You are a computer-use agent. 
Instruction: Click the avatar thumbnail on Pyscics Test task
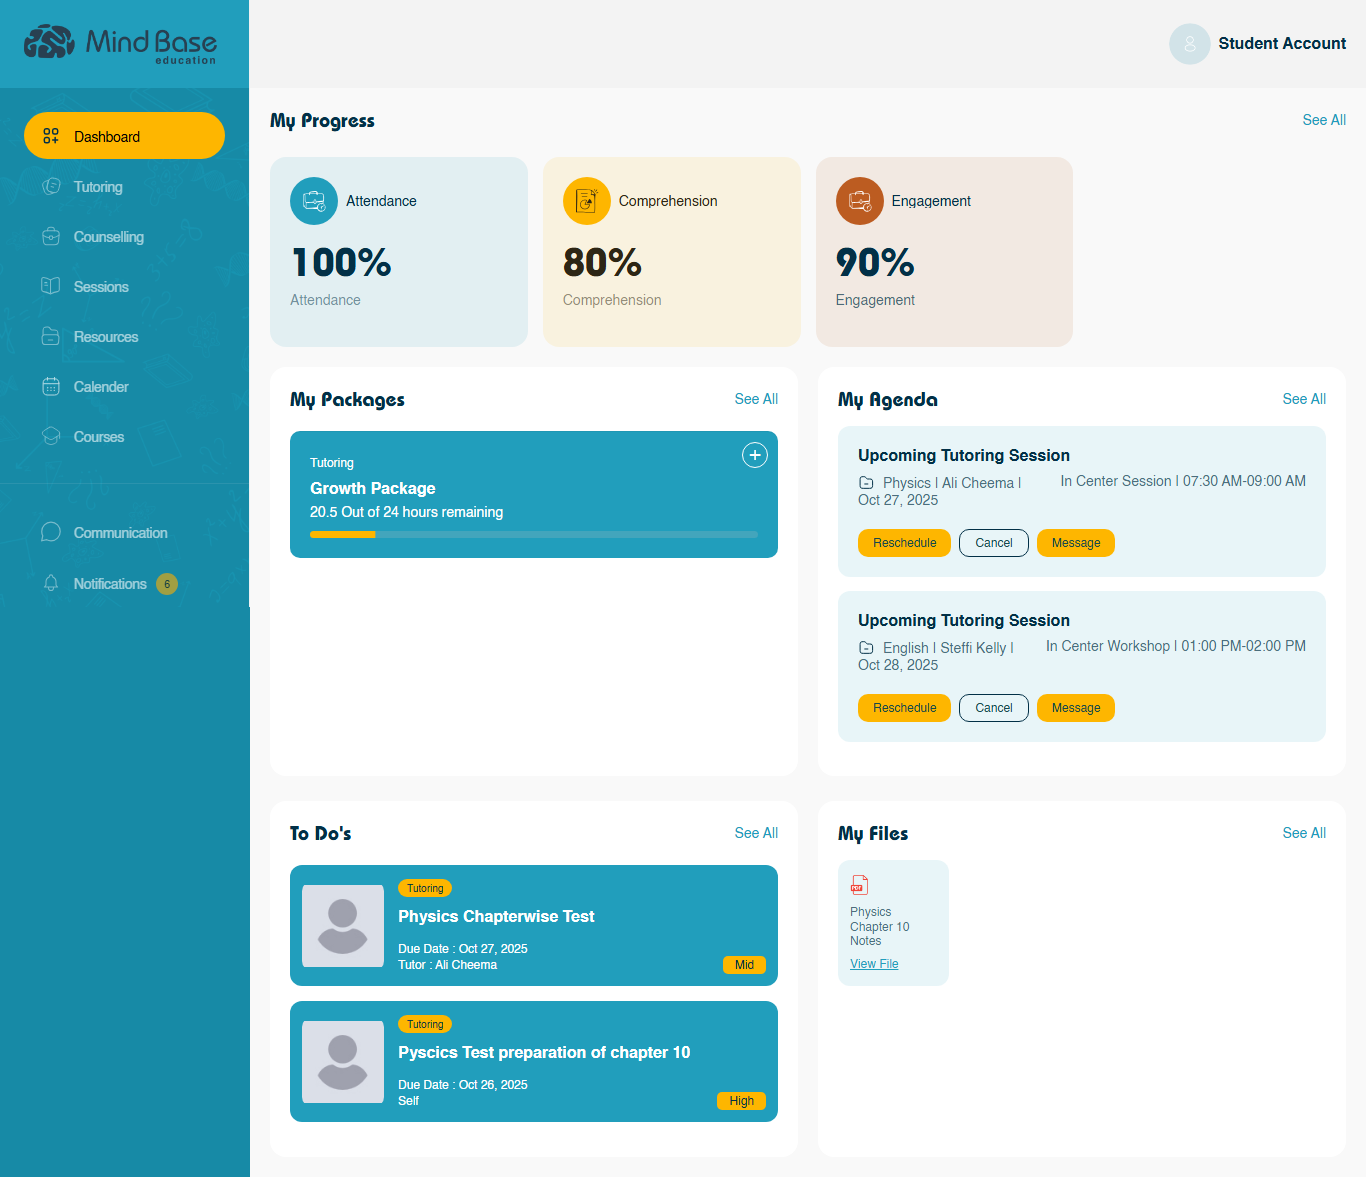coord(343,1061)
